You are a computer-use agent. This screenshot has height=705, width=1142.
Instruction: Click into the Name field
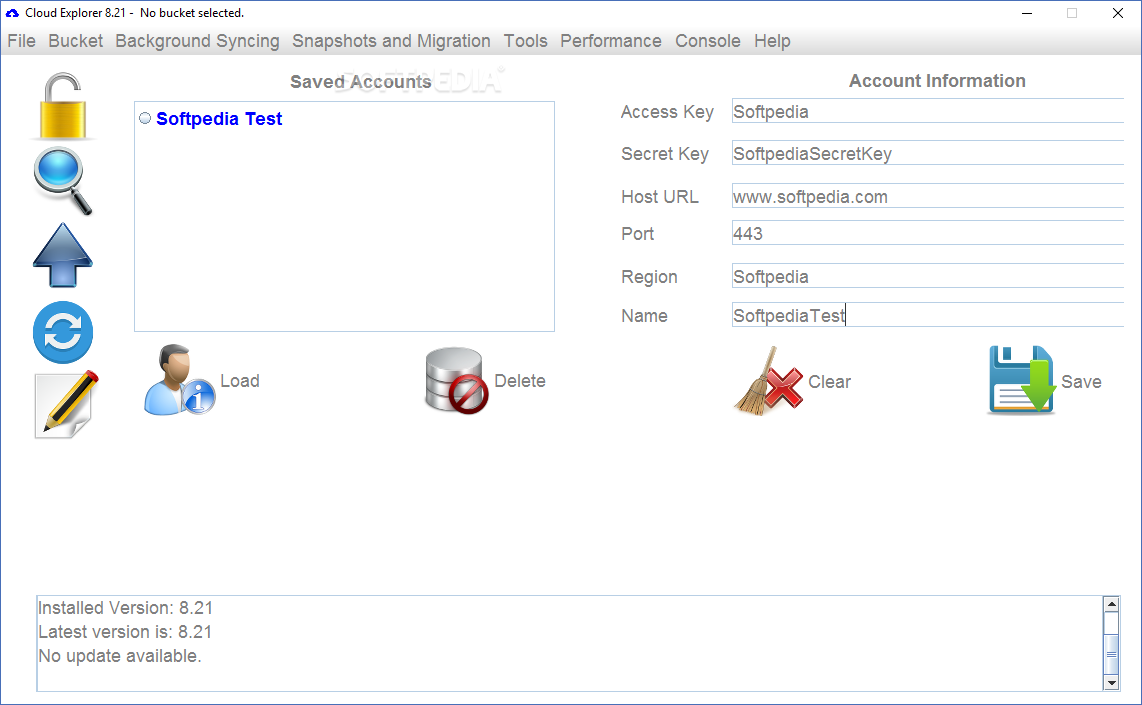click(927, 315)
